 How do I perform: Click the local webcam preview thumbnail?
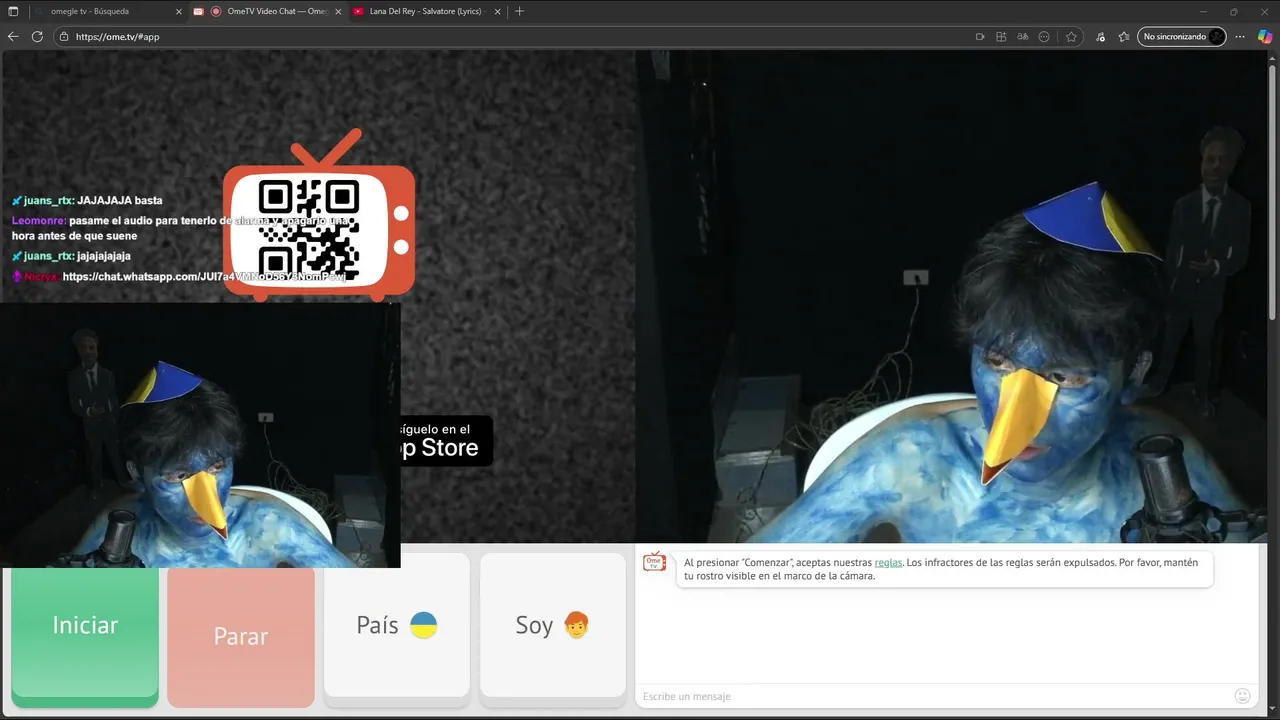(200, 435)
